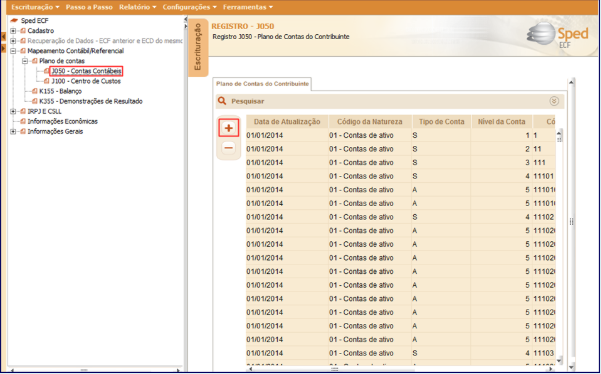Collapse Mapeamento Contábil/Referencial node
The image size is (601, 374).
(13, 51)
